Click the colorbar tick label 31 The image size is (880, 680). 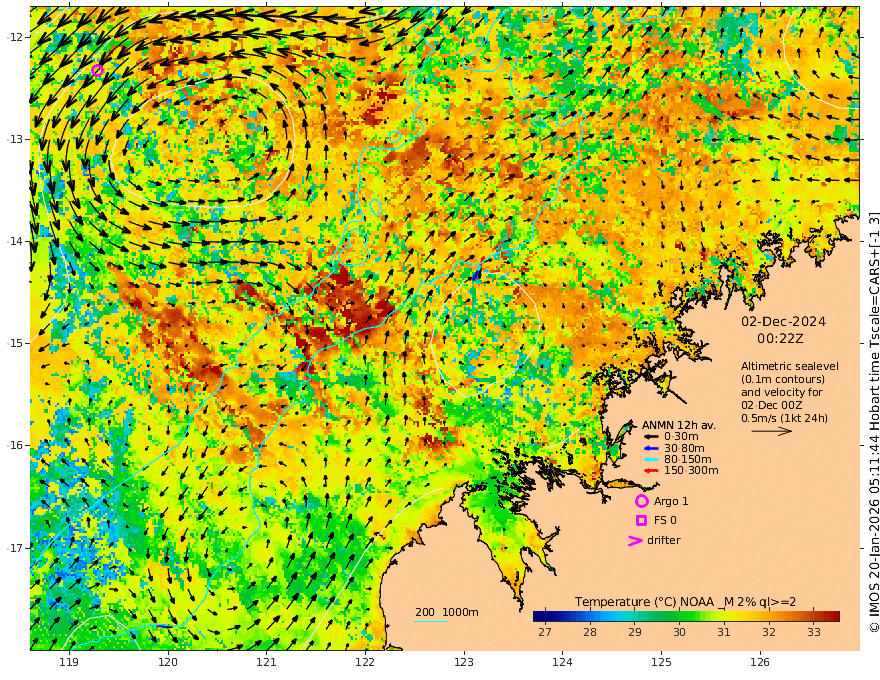tap(724, 632)
